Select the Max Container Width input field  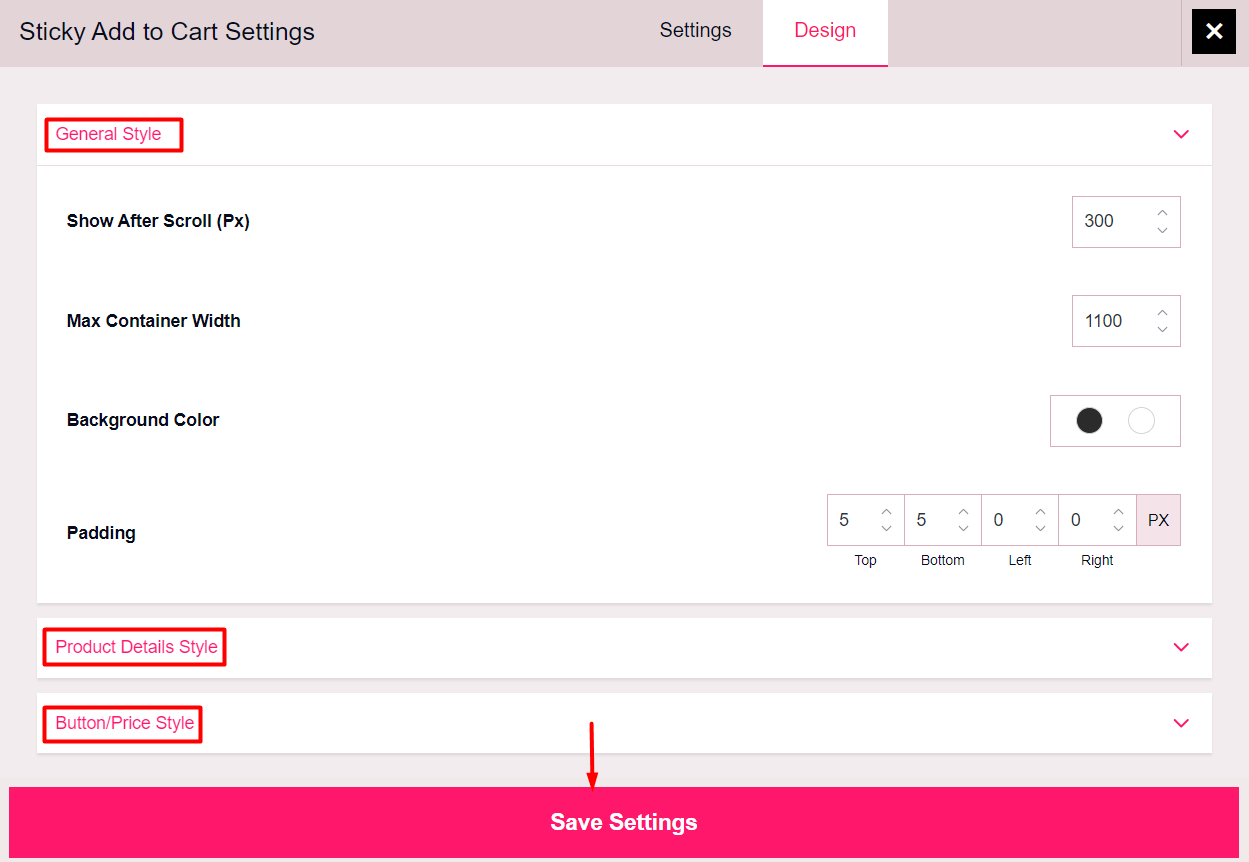pos(1110,320)
